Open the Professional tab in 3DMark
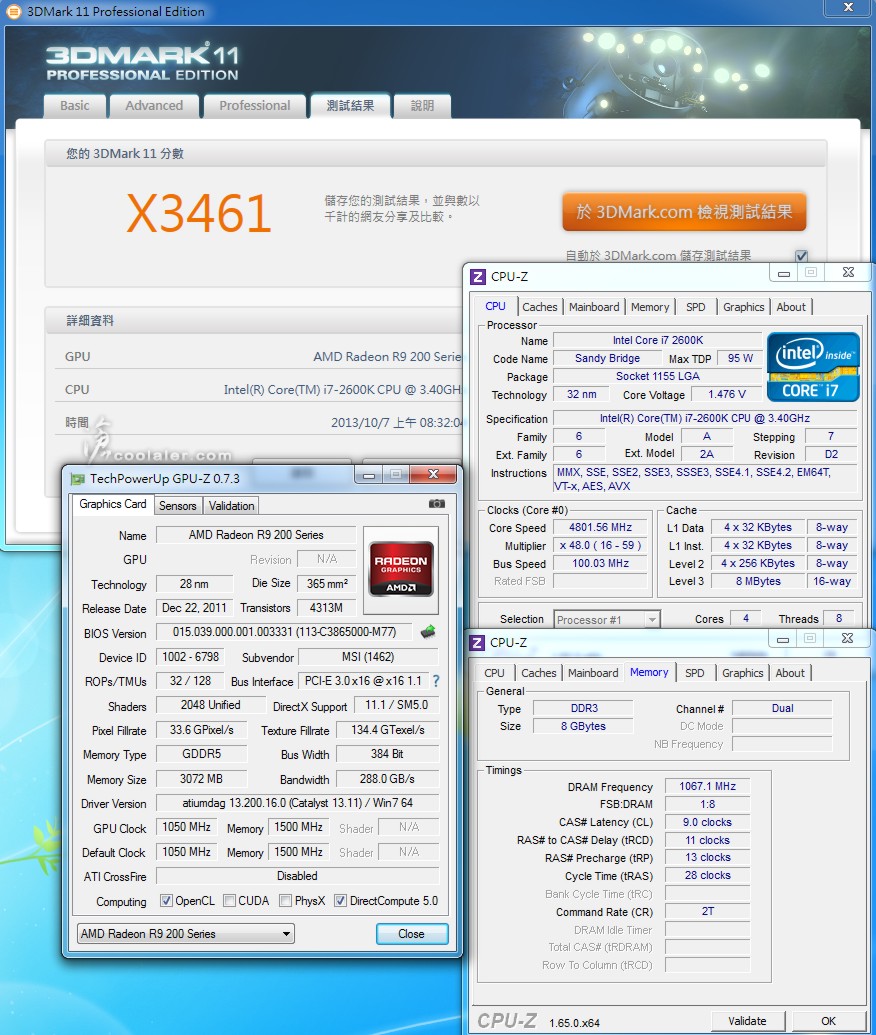Image resolution: width=876 pixels, height=1035 pixels. (255, 106)
